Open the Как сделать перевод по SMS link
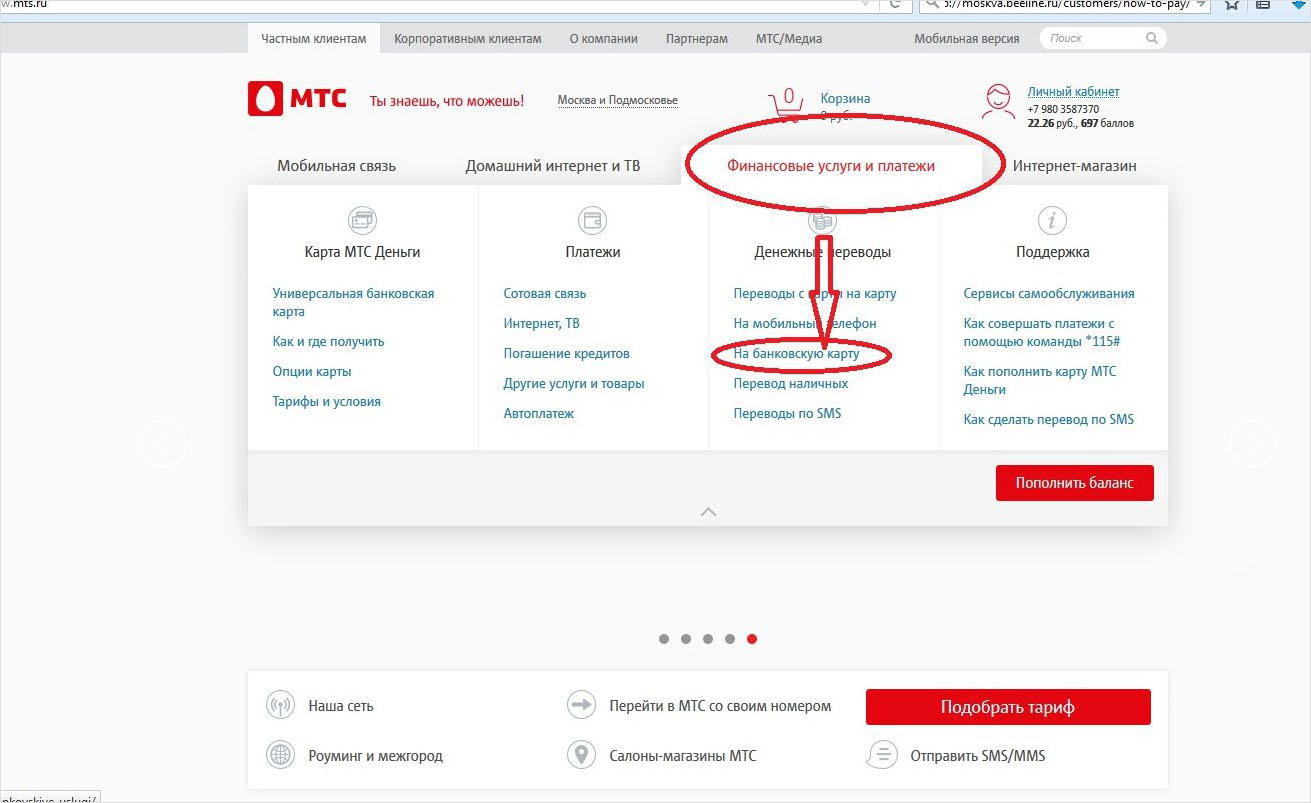This screenshot has width=1311, height=803. [1049, 420]
